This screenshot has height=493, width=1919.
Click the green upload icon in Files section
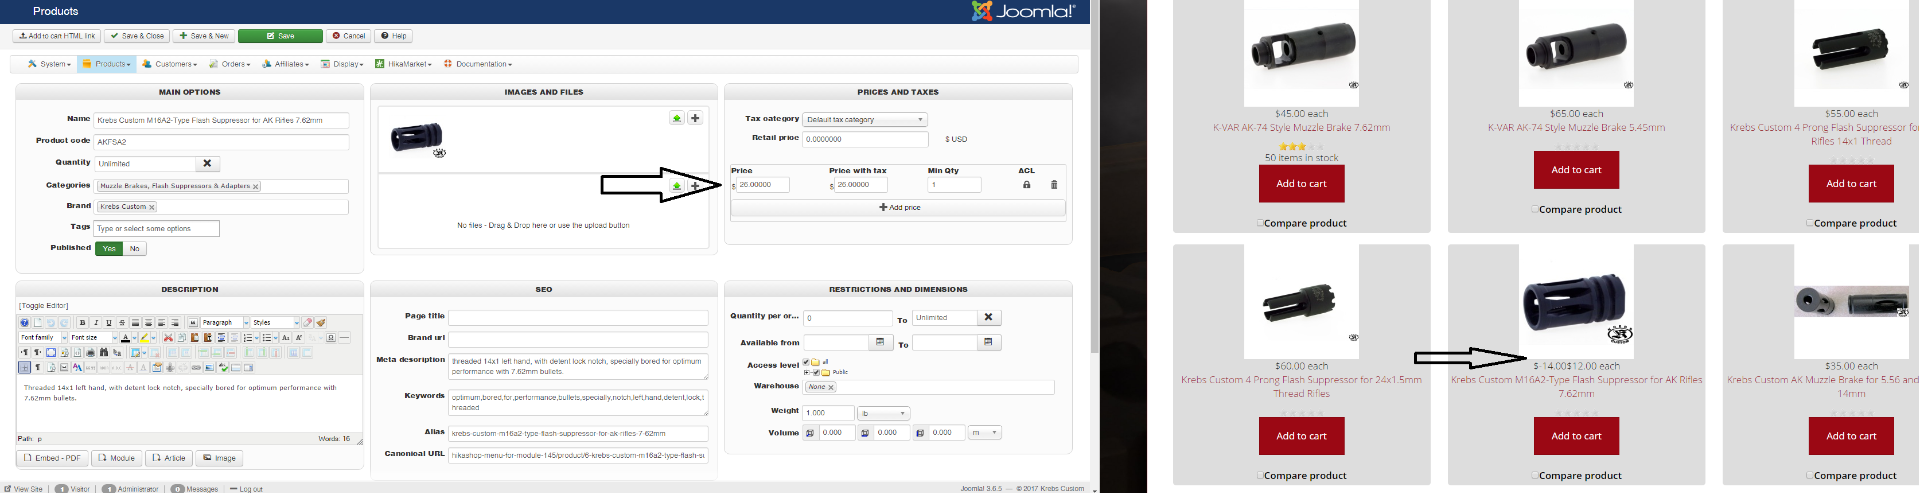677,186
